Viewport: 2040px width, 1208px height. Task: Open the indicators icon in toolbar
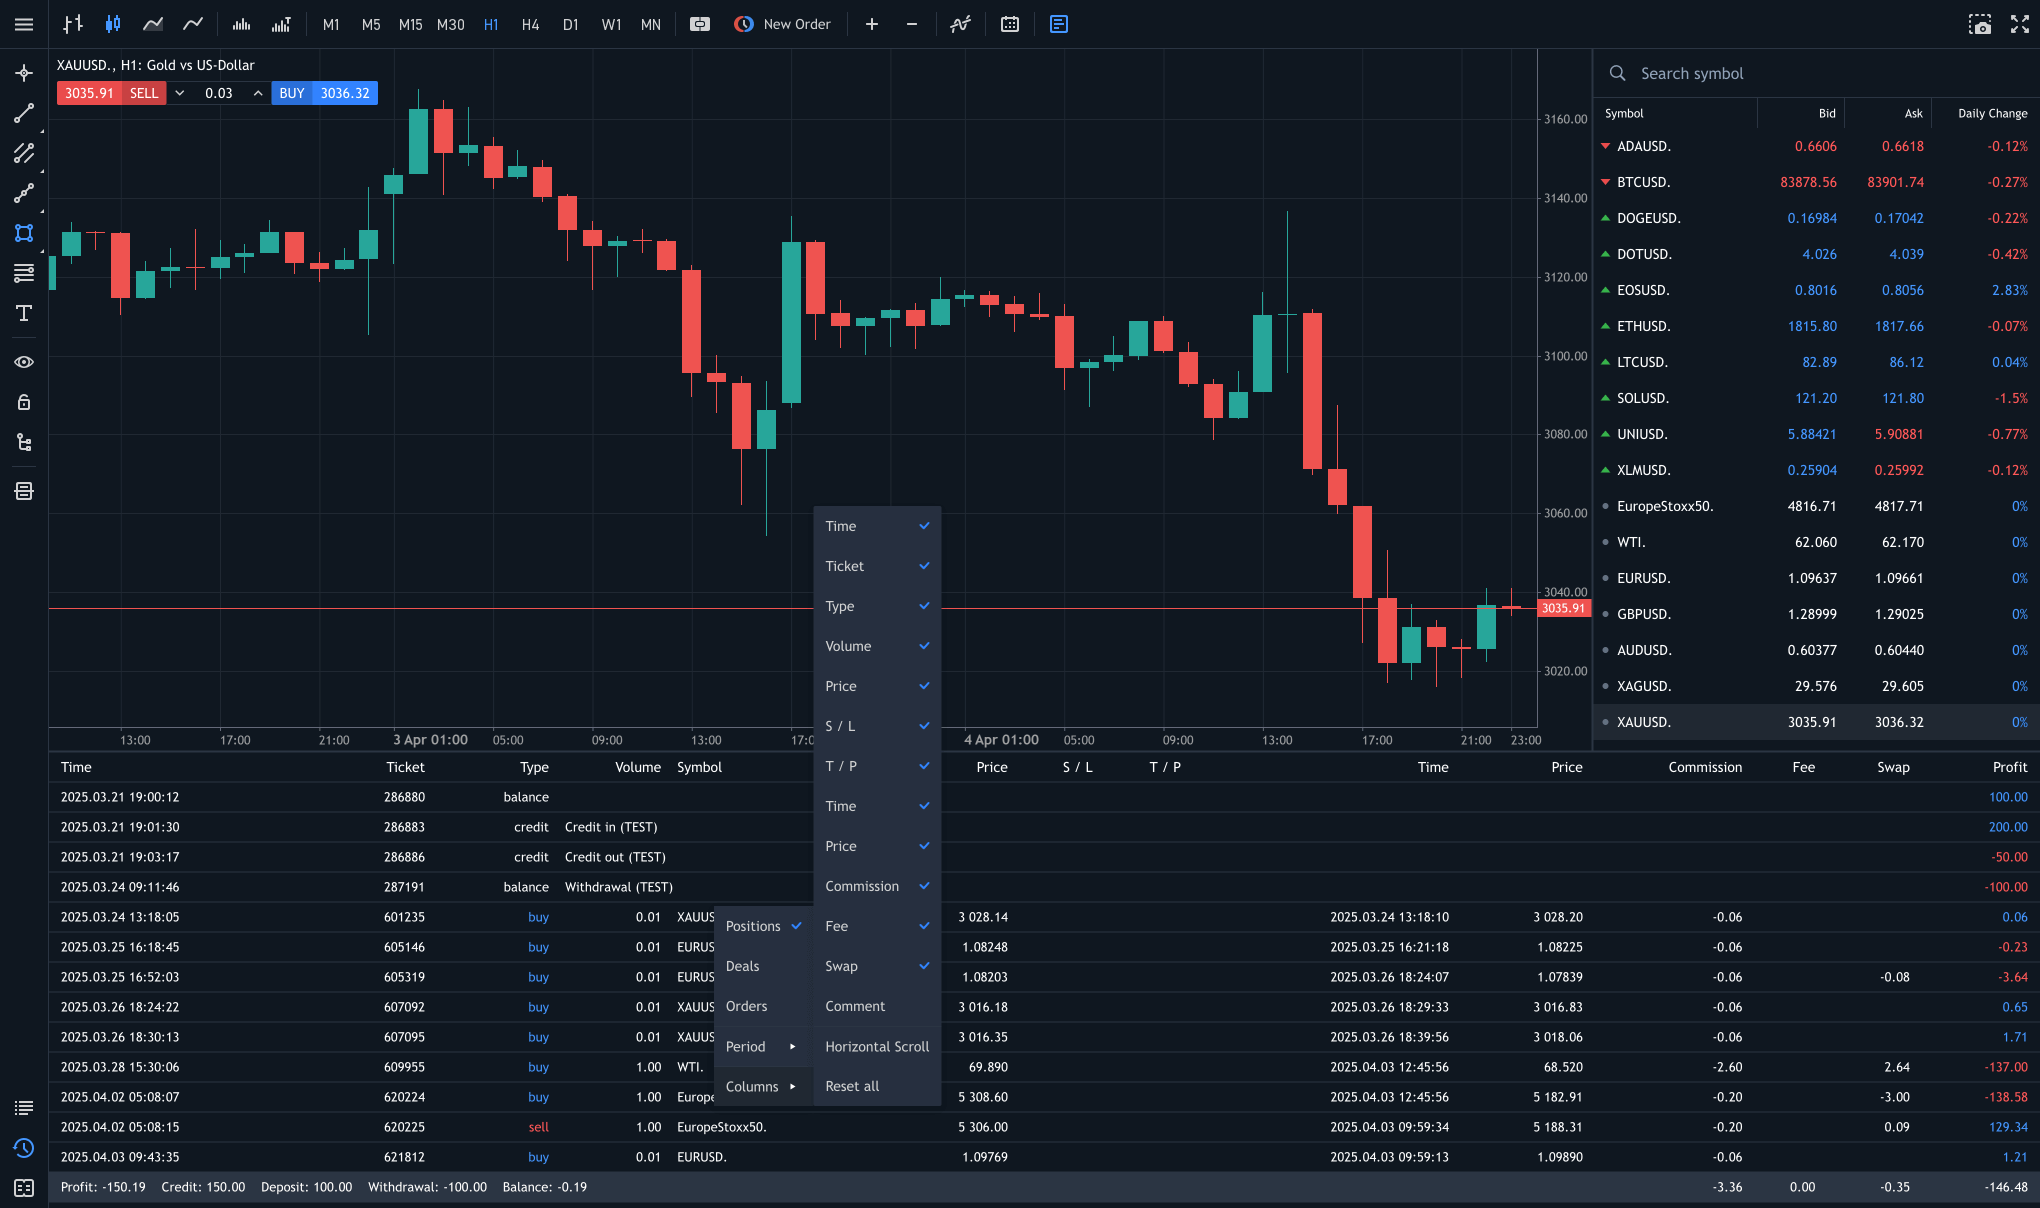point(960,24)
